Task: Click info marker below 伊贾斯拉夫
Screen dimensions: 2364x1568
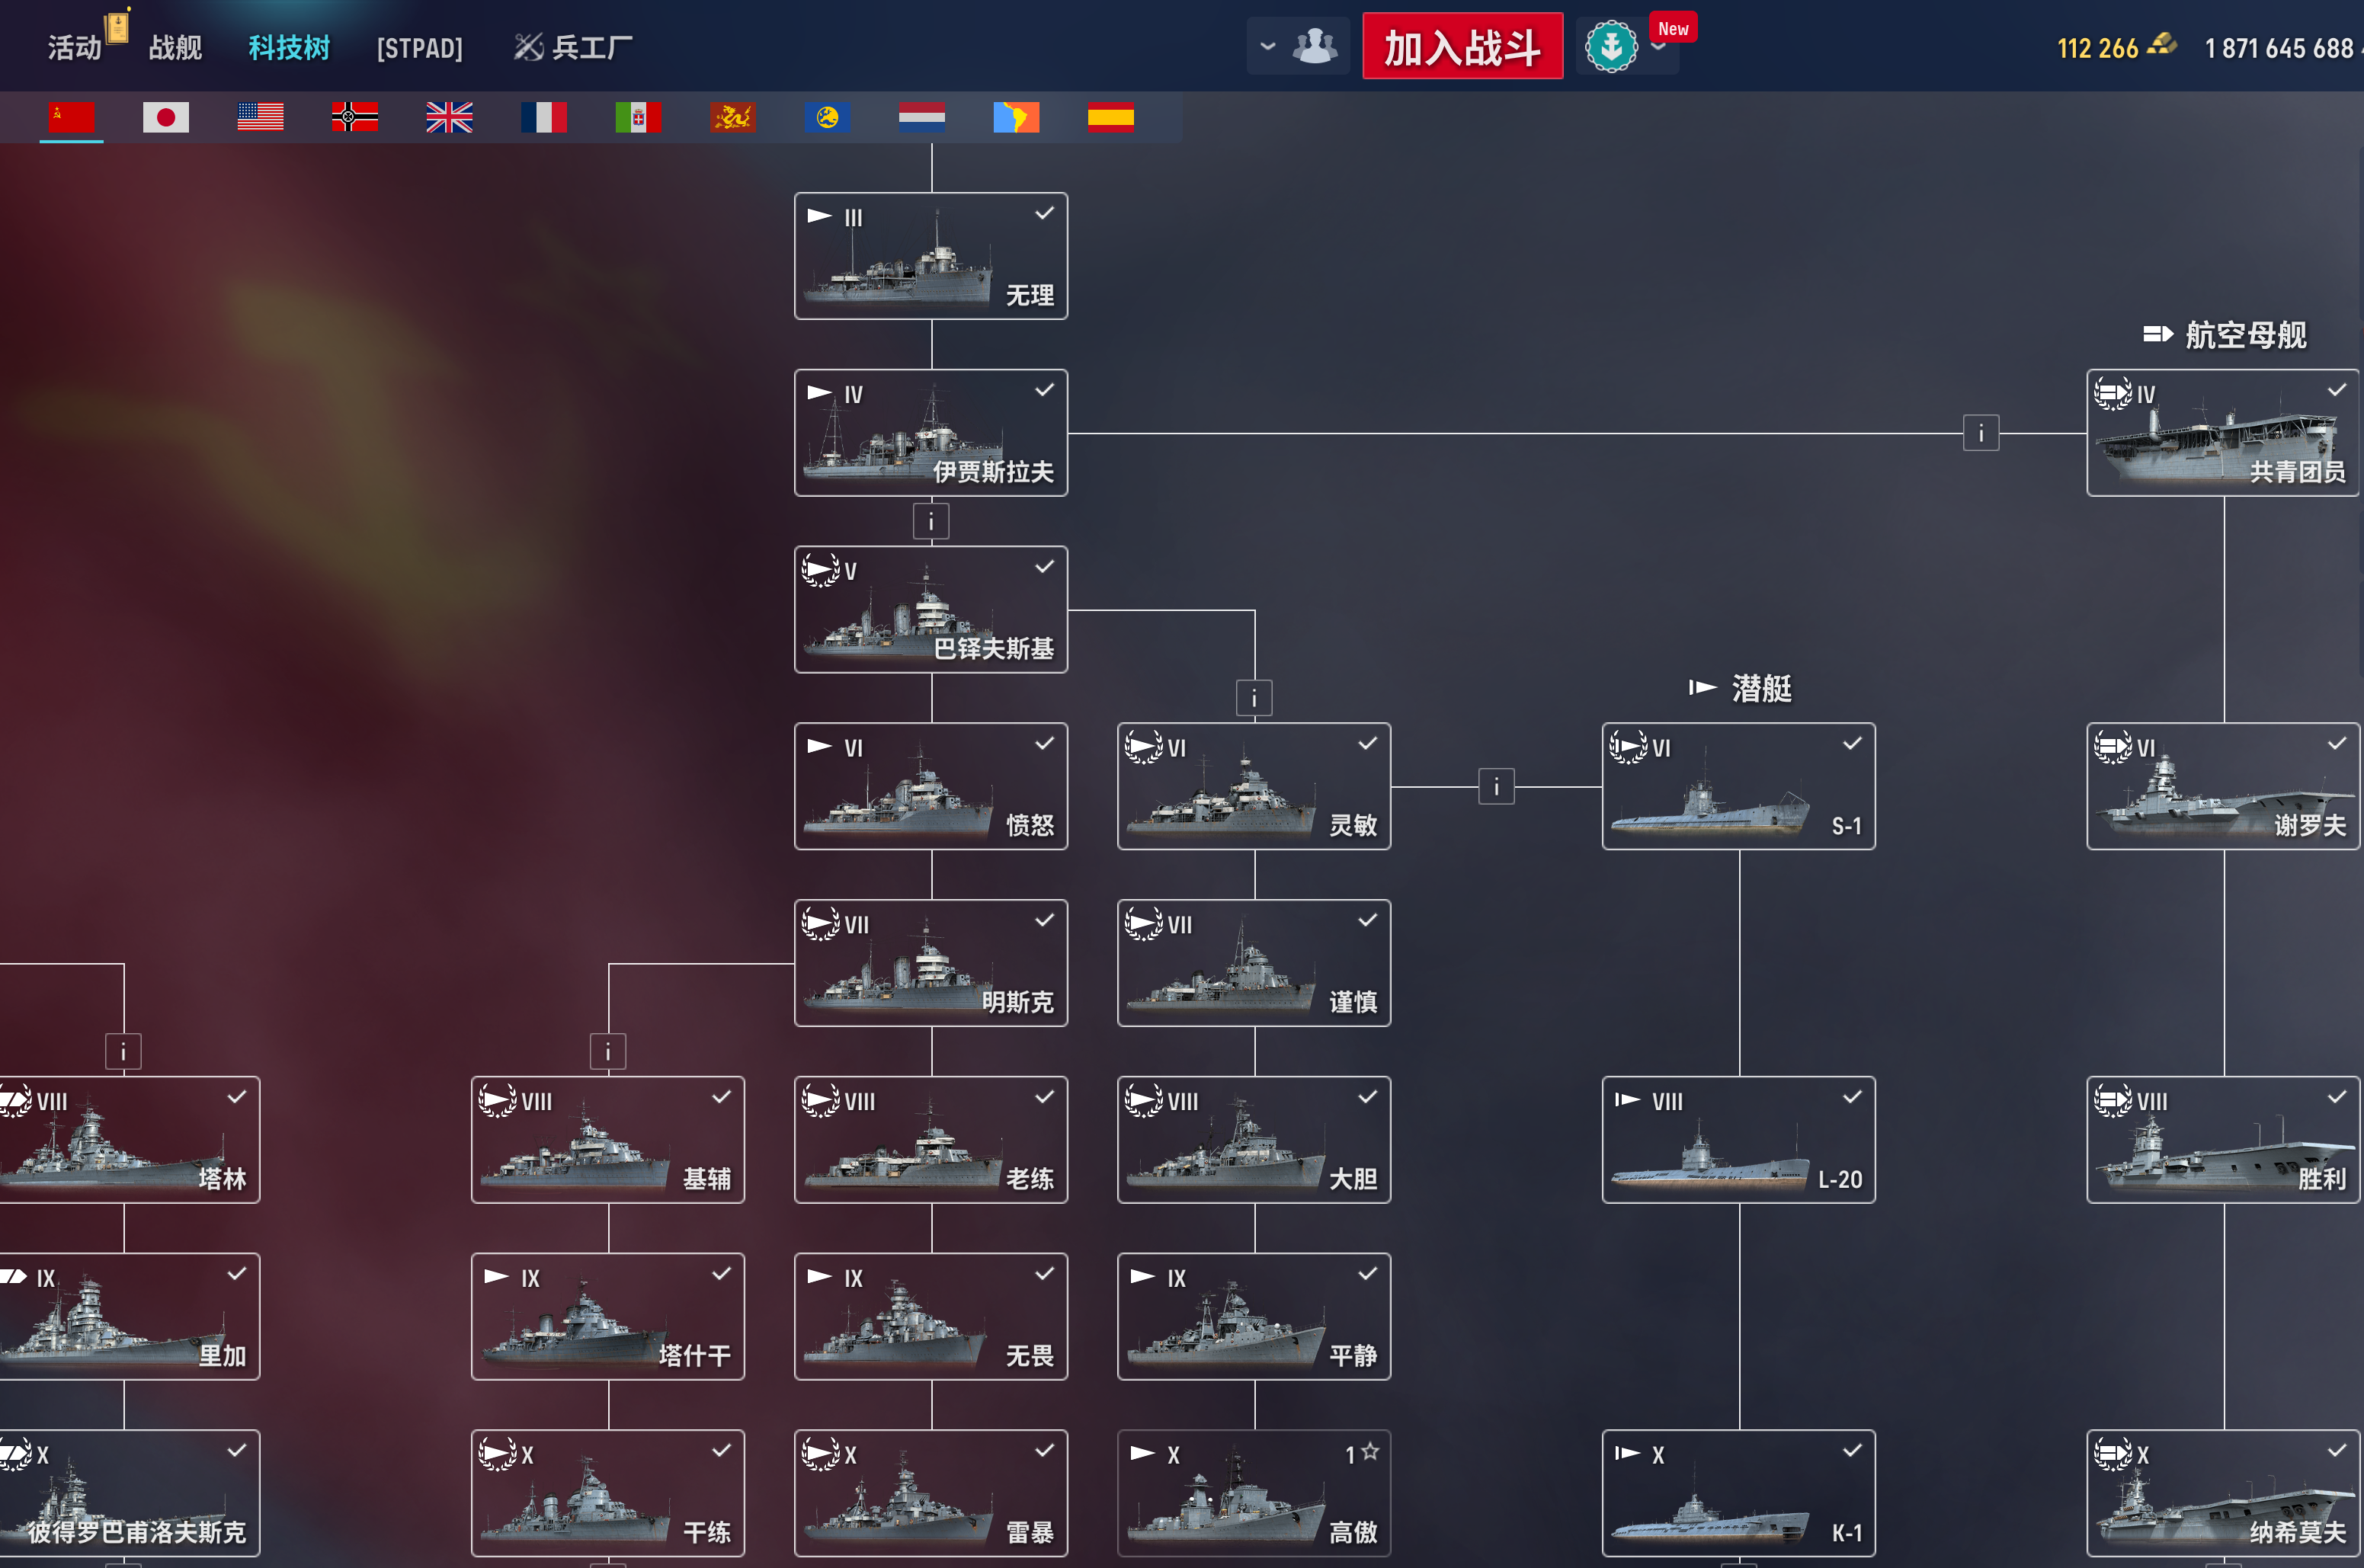Action: (x=931, y=521)
